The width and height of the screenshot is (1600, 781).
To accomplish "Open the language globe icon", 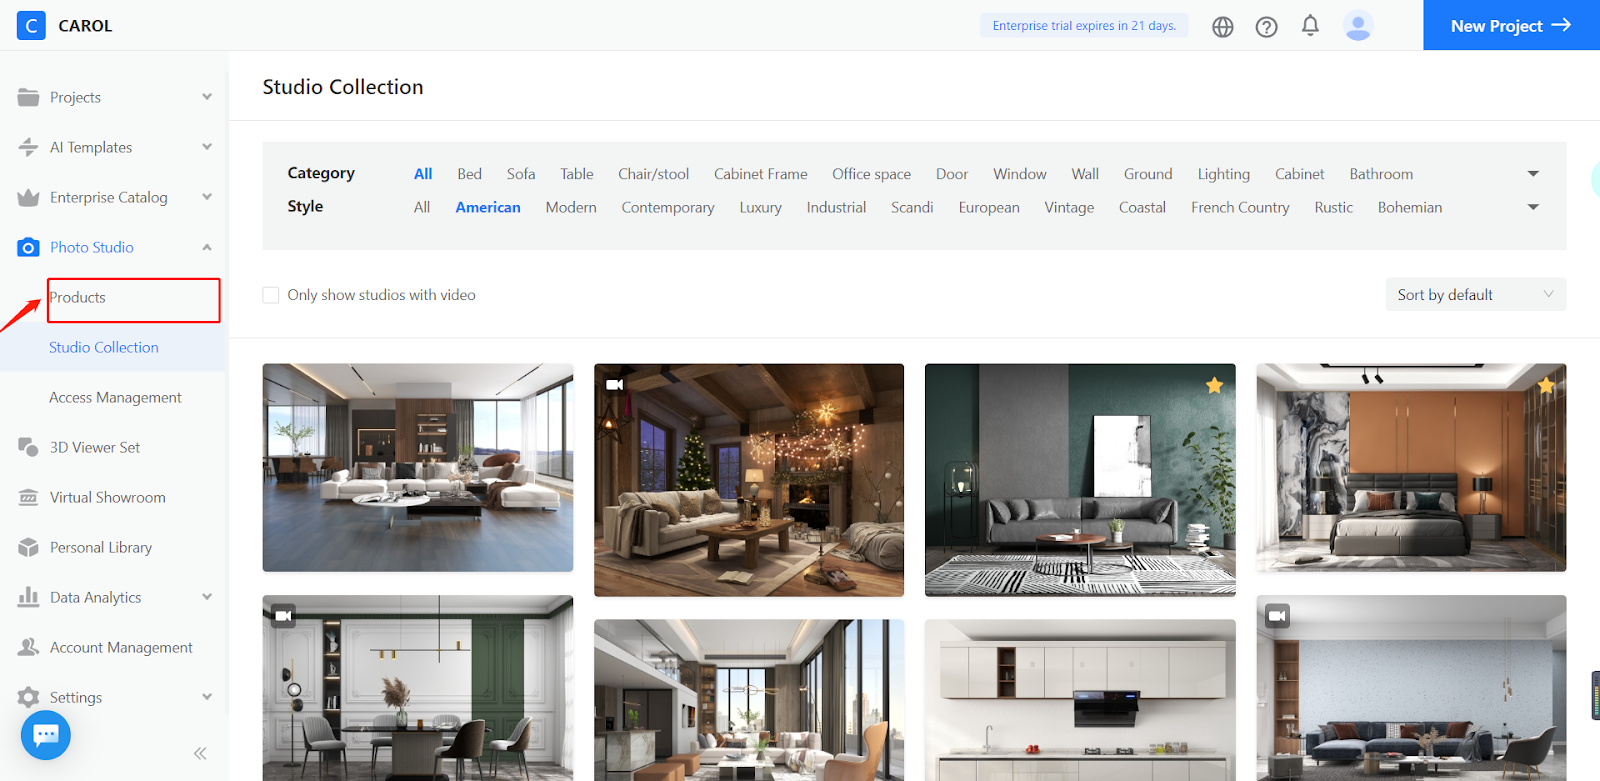I will point(1222,27).
